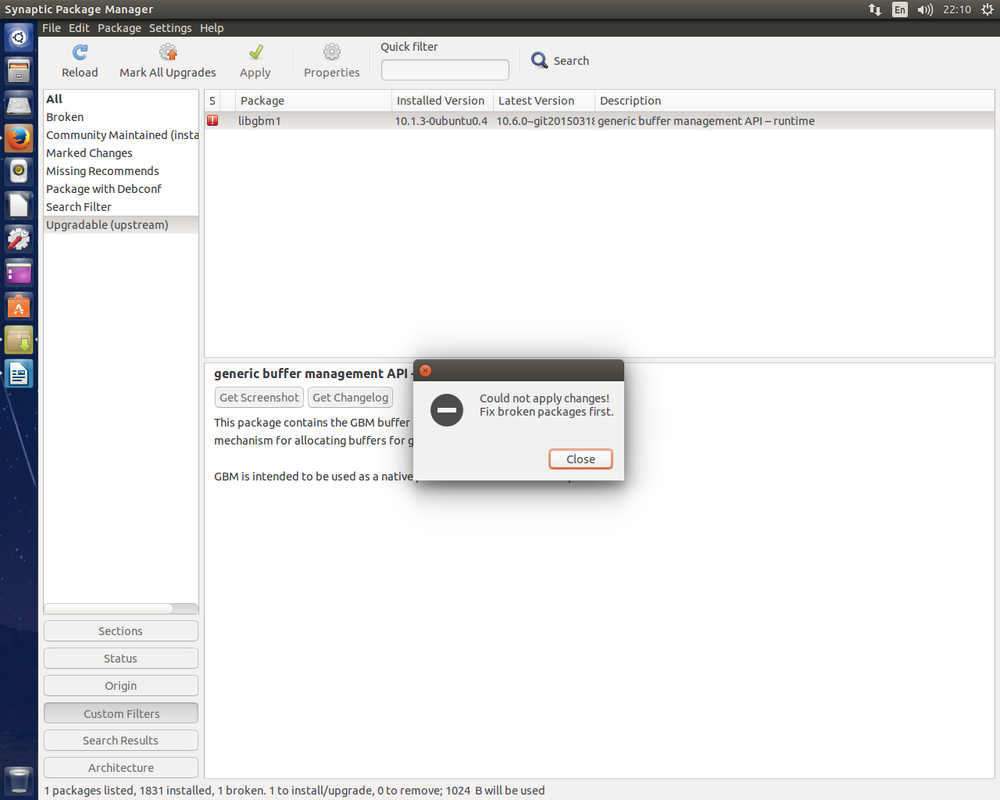Click the Quick filter text field

click(x=445, y=70)
